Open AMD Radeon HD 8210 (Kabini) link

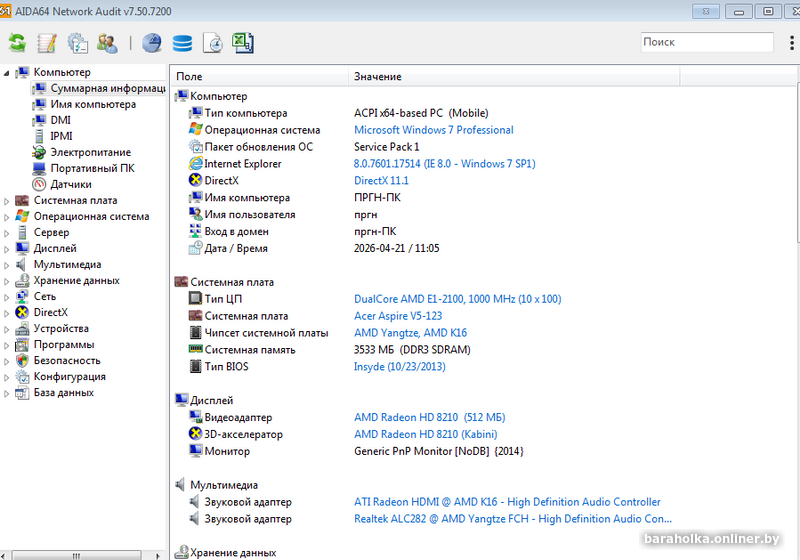[x=426, y=434]
